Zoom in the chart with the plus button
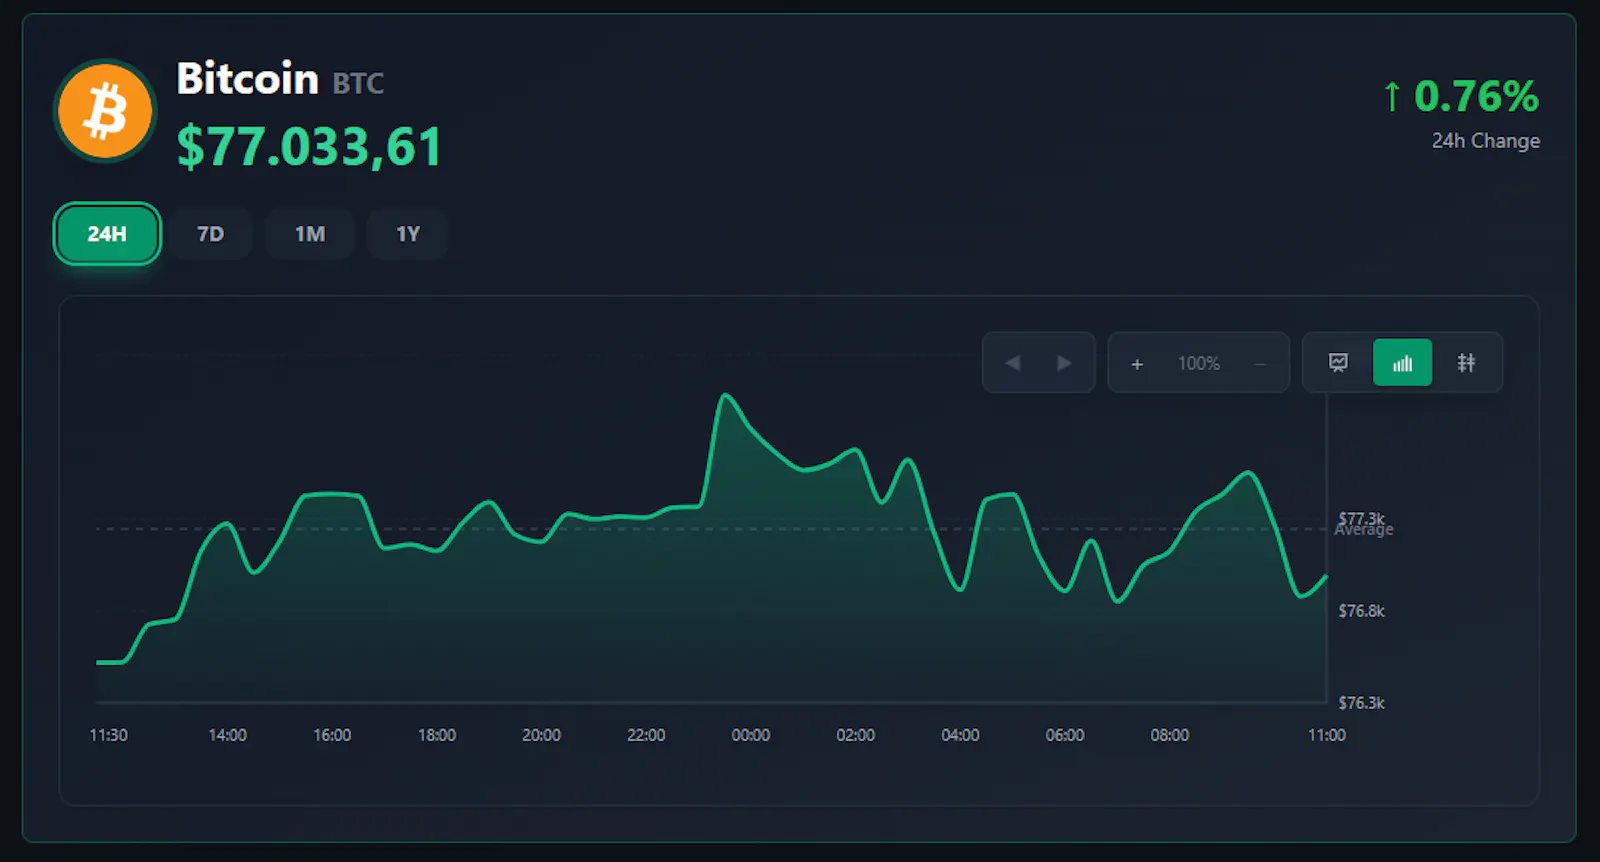This screenshot has height=862, width=1600. coord(1137,364)
